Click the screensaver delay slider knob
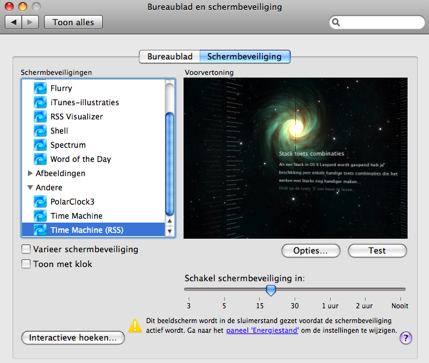The width and height of the screenshot is (429, 363). pos(271,290)
